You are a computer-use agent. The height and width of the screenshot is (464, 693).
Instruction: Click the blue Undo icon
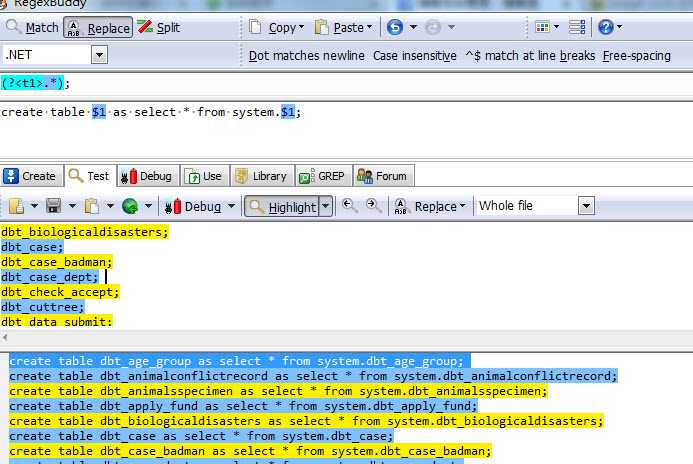[395, 27]
